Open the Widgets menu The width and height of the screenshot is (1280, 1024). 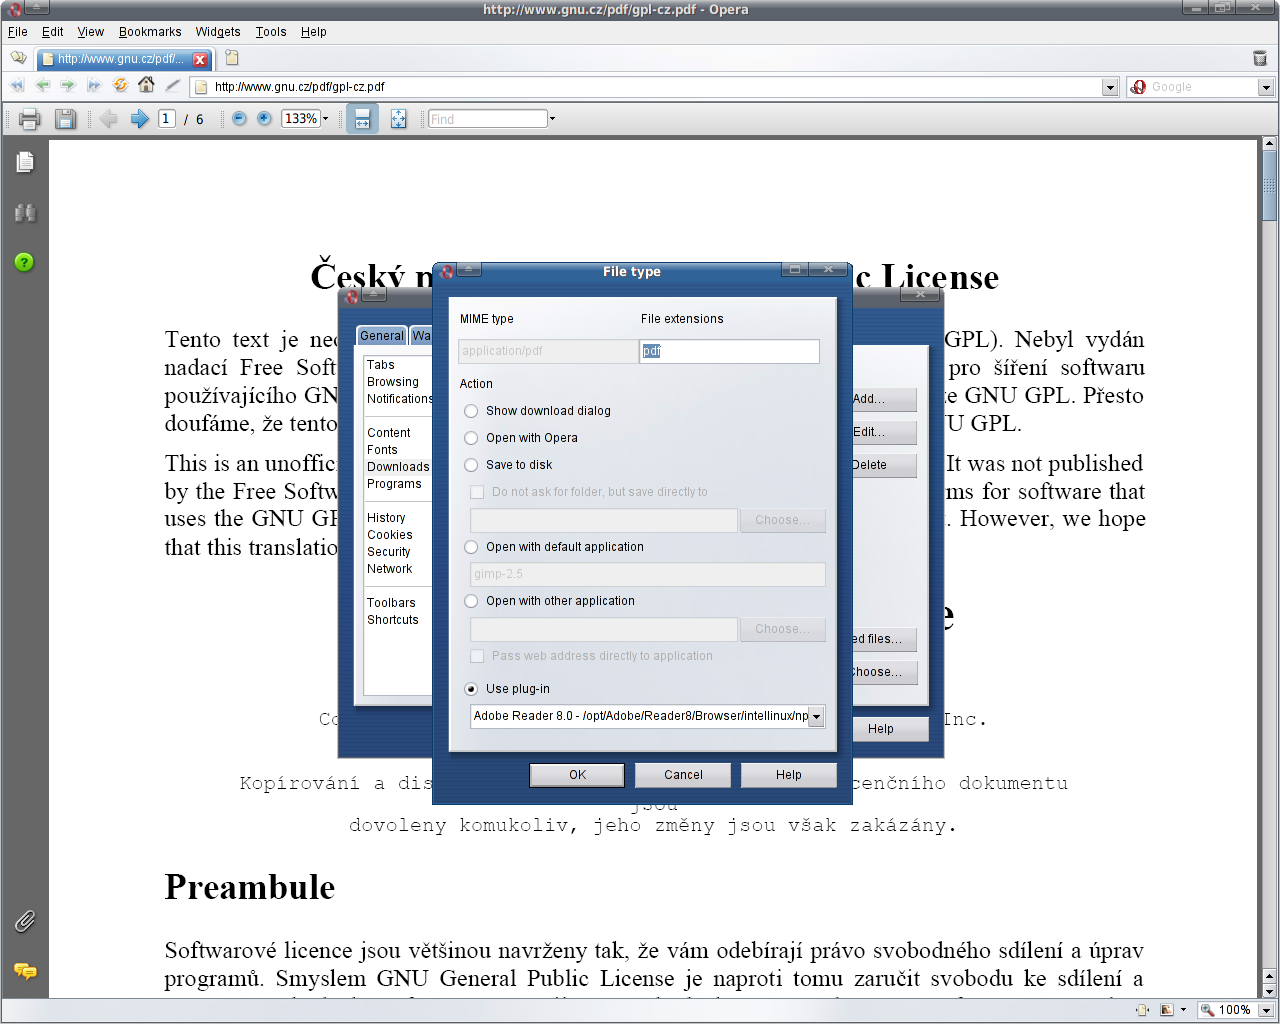tap(218, 32)
